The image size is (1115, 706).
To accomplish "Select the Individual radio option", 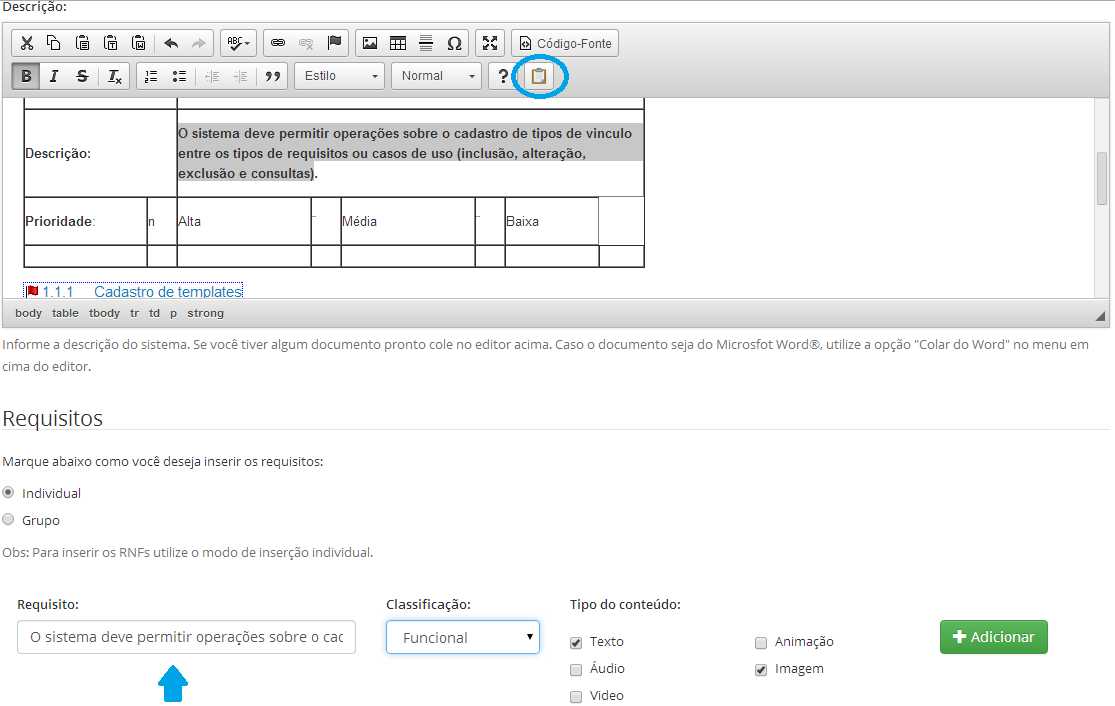I will coord(9,493).
